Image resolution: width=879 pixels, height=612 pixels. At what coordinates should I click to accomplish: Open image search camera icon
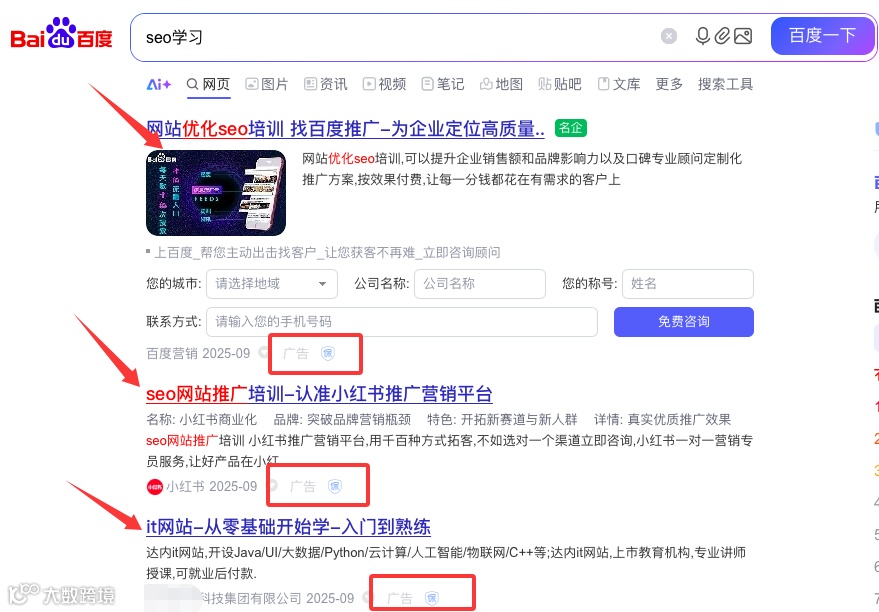[x=743, y=36]
